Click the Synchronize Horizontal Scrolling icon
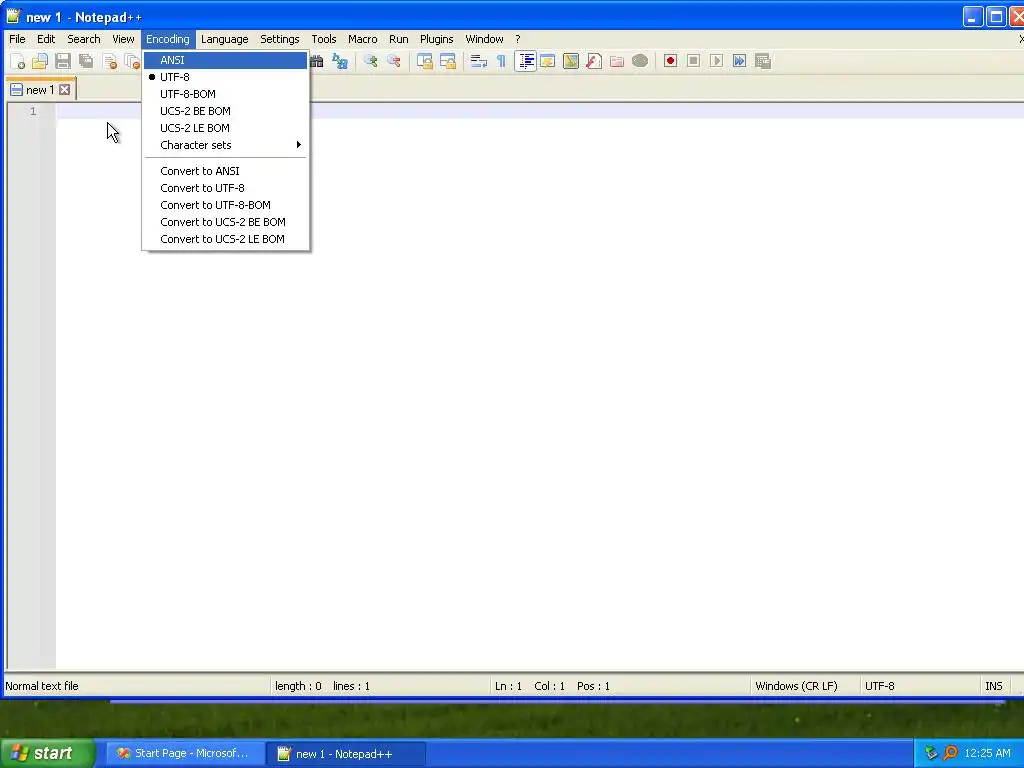 click(x=448, y=61)
